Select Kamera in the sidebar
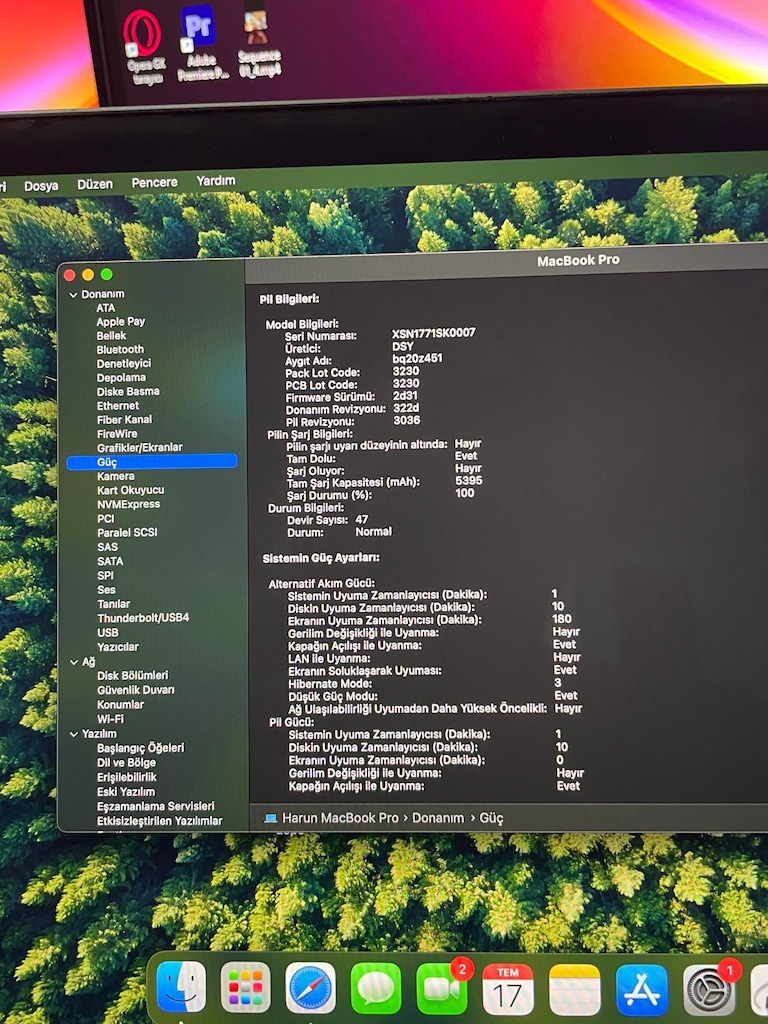 tap(116, 476)
